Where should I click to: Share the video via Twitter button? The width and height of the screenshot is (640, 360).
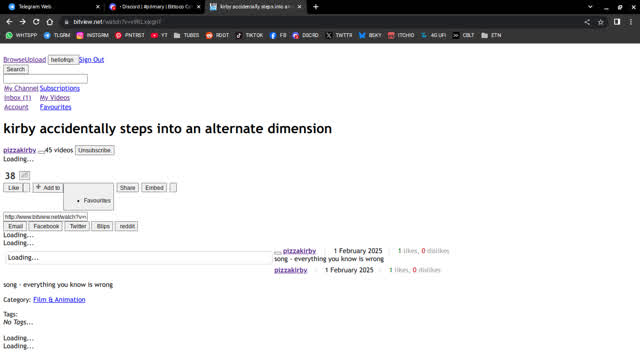pyautogui.click(x=78, y=226)
